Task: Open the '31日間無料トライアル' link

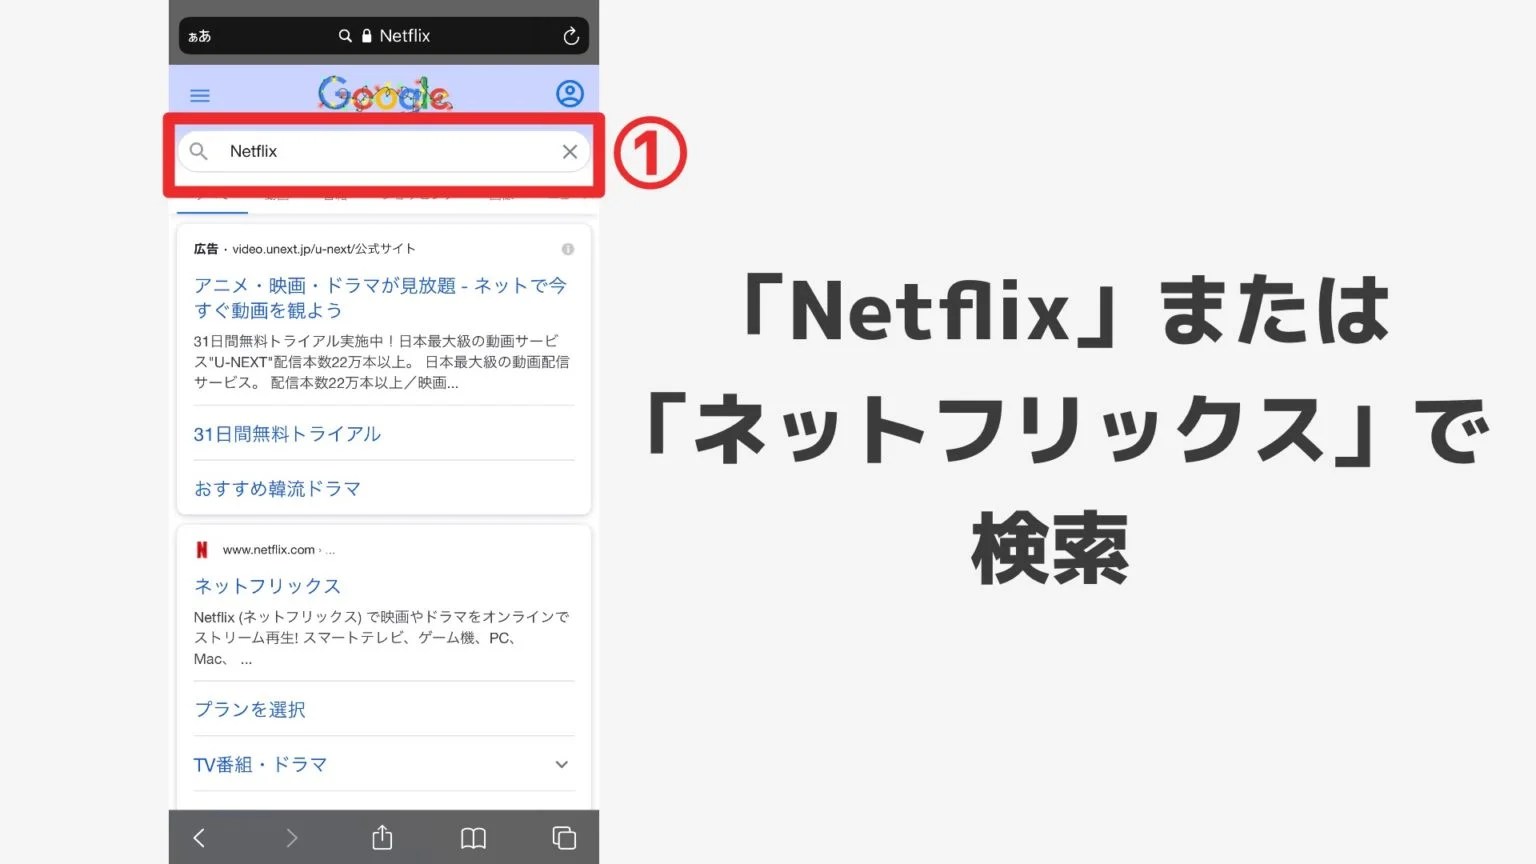Action: point(287,434)
